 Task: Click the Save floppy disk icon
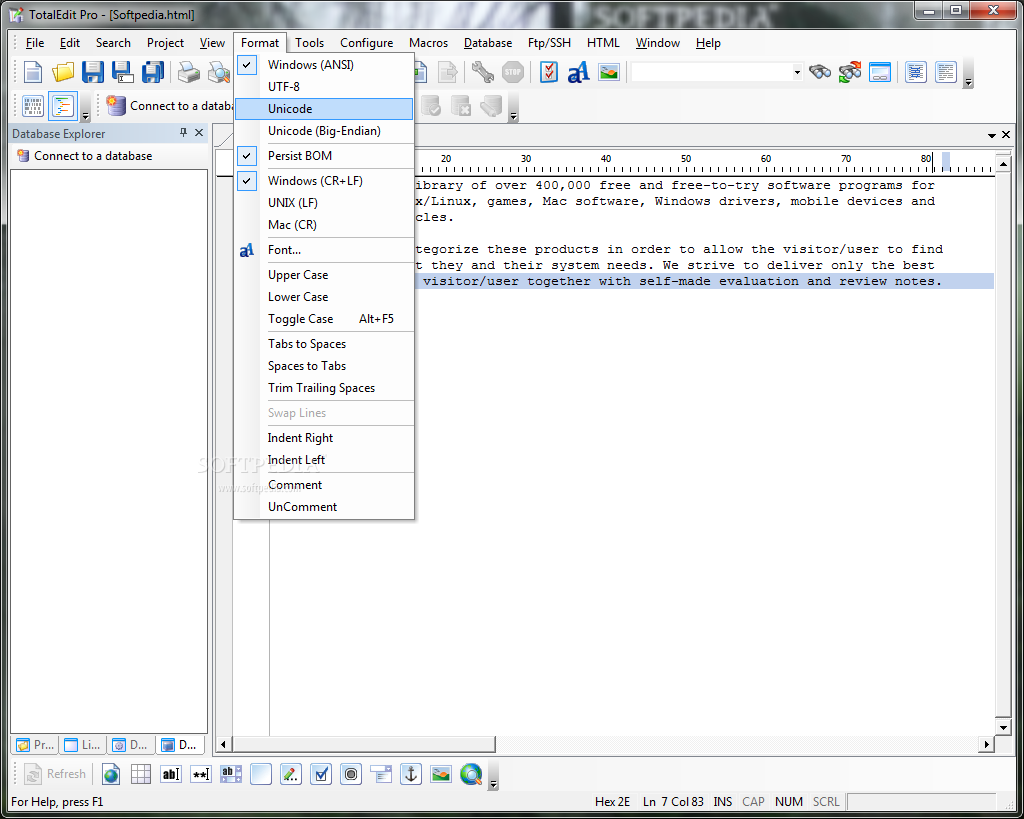tap(93, 72)
